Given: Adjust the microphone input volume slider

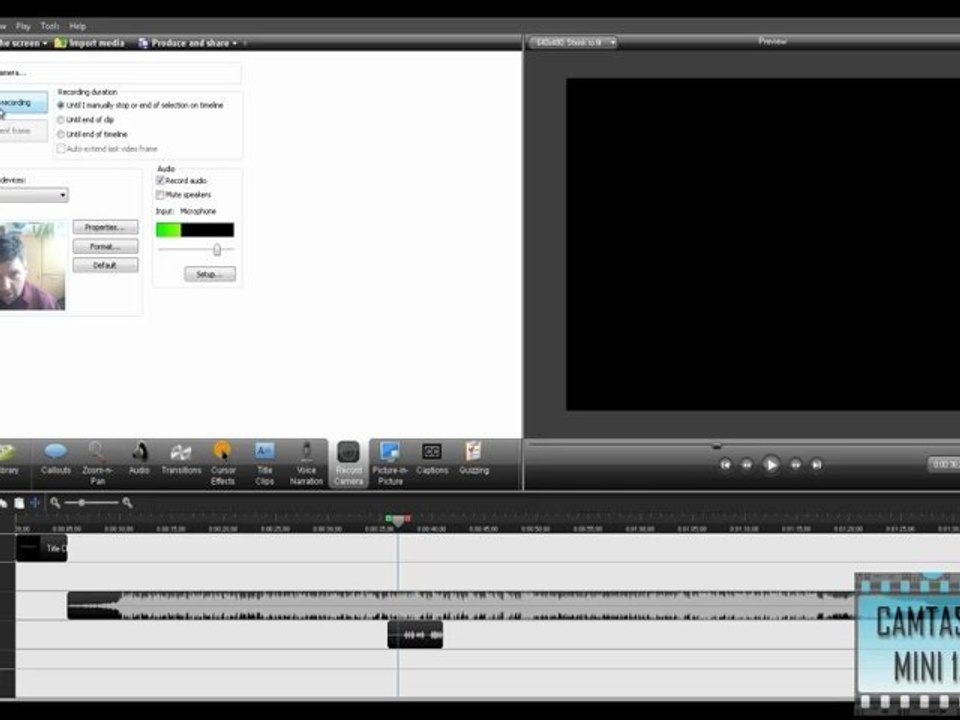Looking at the screenshot, I should (x=217, y=249).
